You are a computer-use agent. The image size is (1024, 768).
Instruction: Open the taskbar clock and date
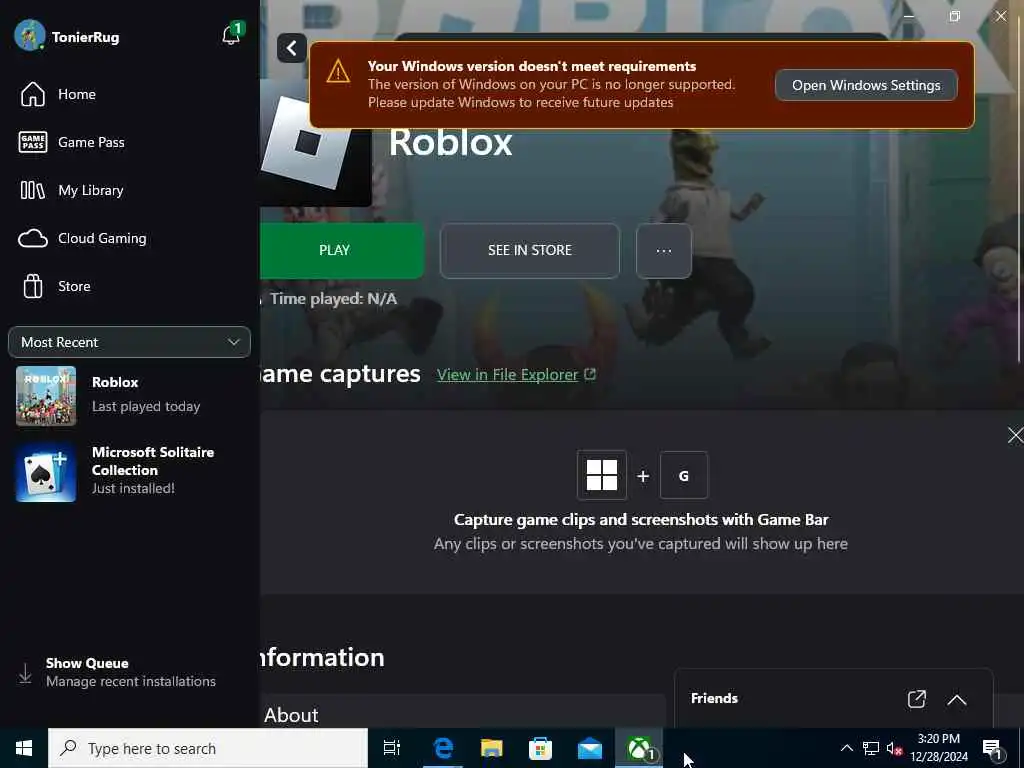tap(939, 748)
